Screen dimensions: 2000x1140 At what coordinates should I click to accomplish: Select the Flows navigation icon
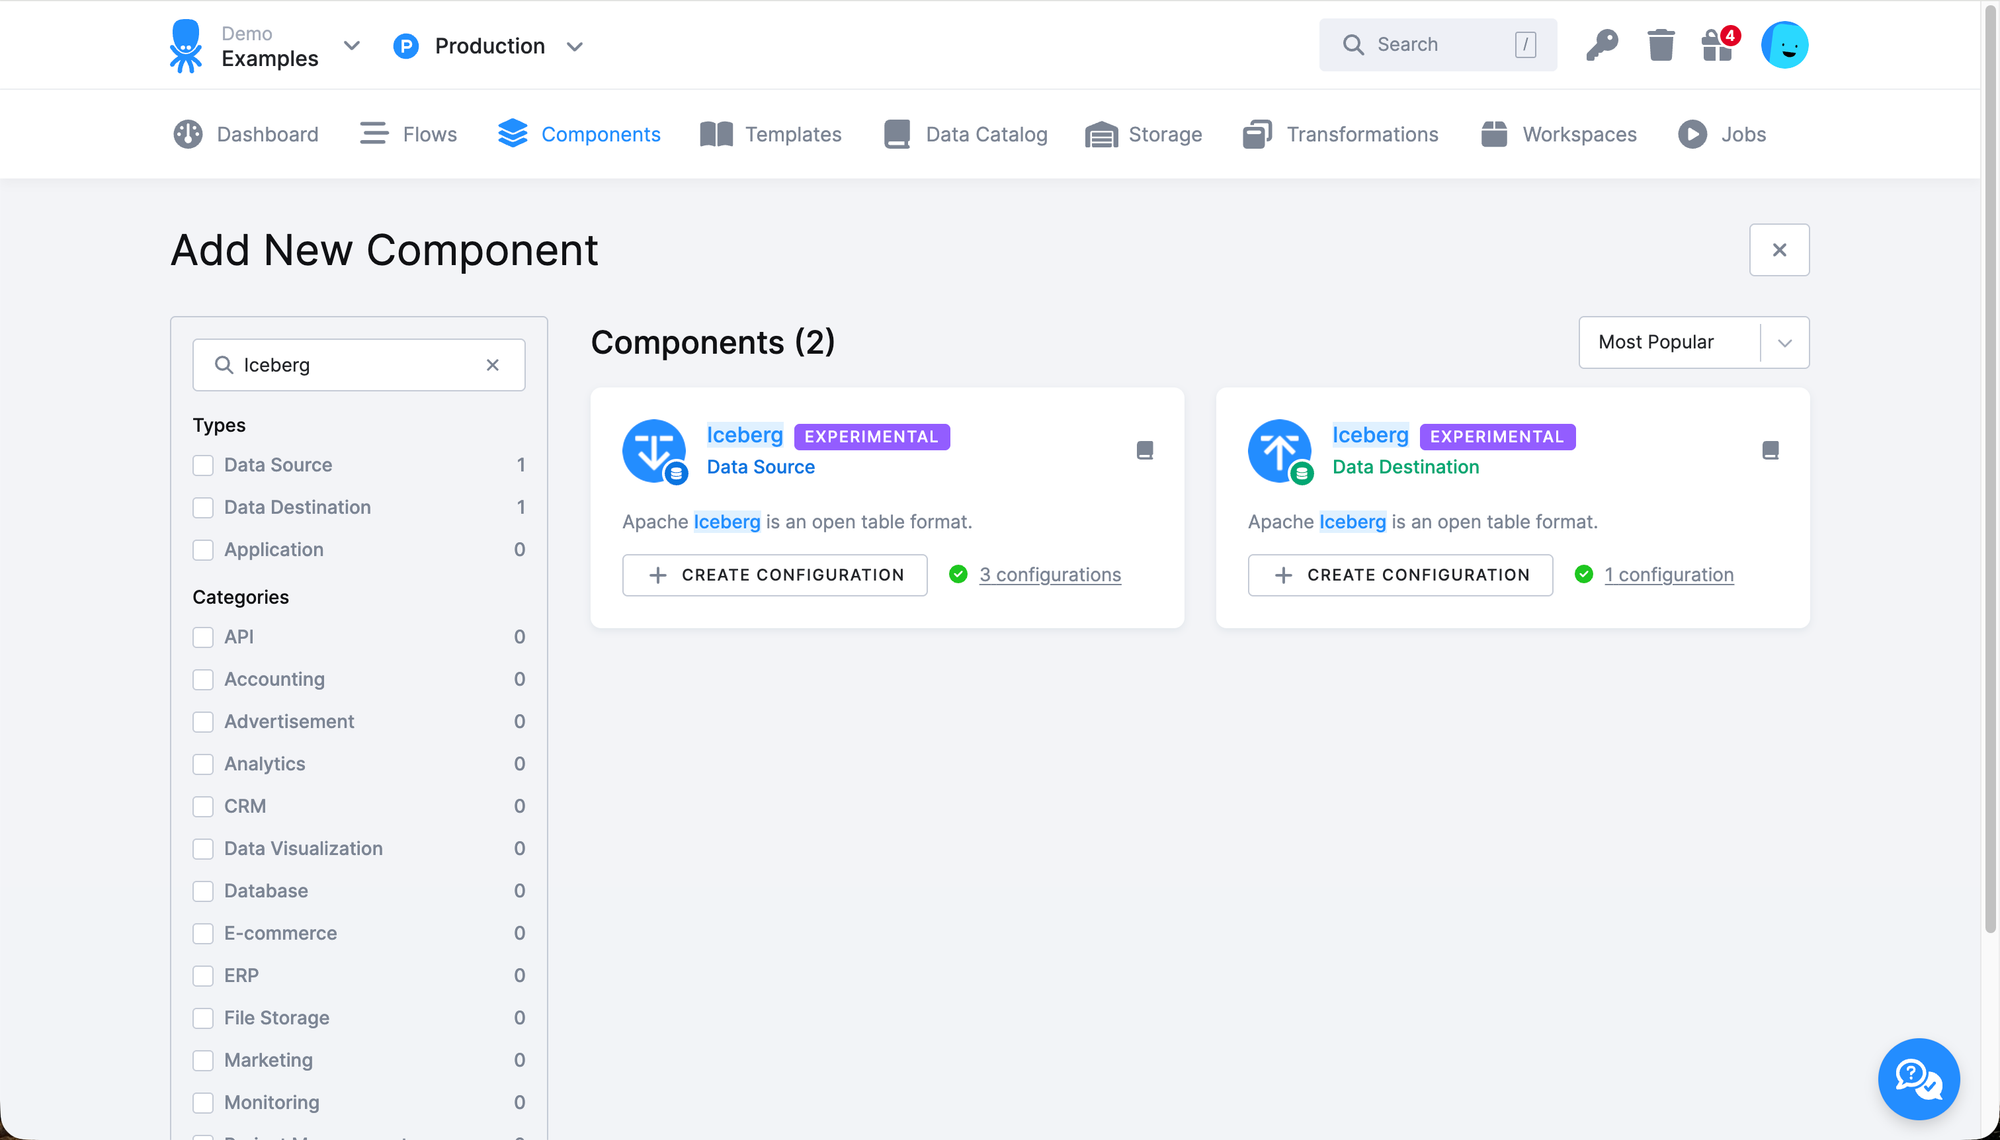pos(373,133)
